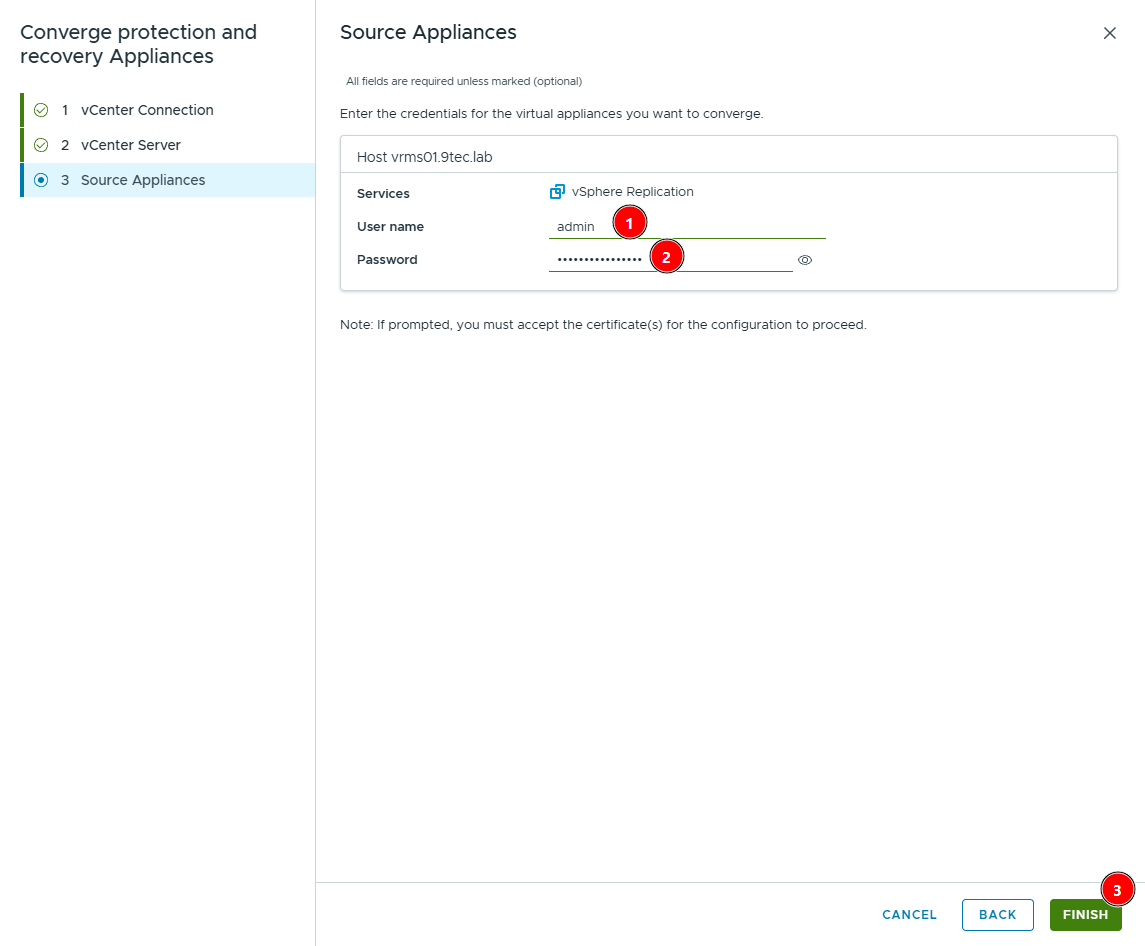The width and height of the screenshot is (1145, 946).
Task: Select step 3 Source Appliances
Action: coord(168,180)
